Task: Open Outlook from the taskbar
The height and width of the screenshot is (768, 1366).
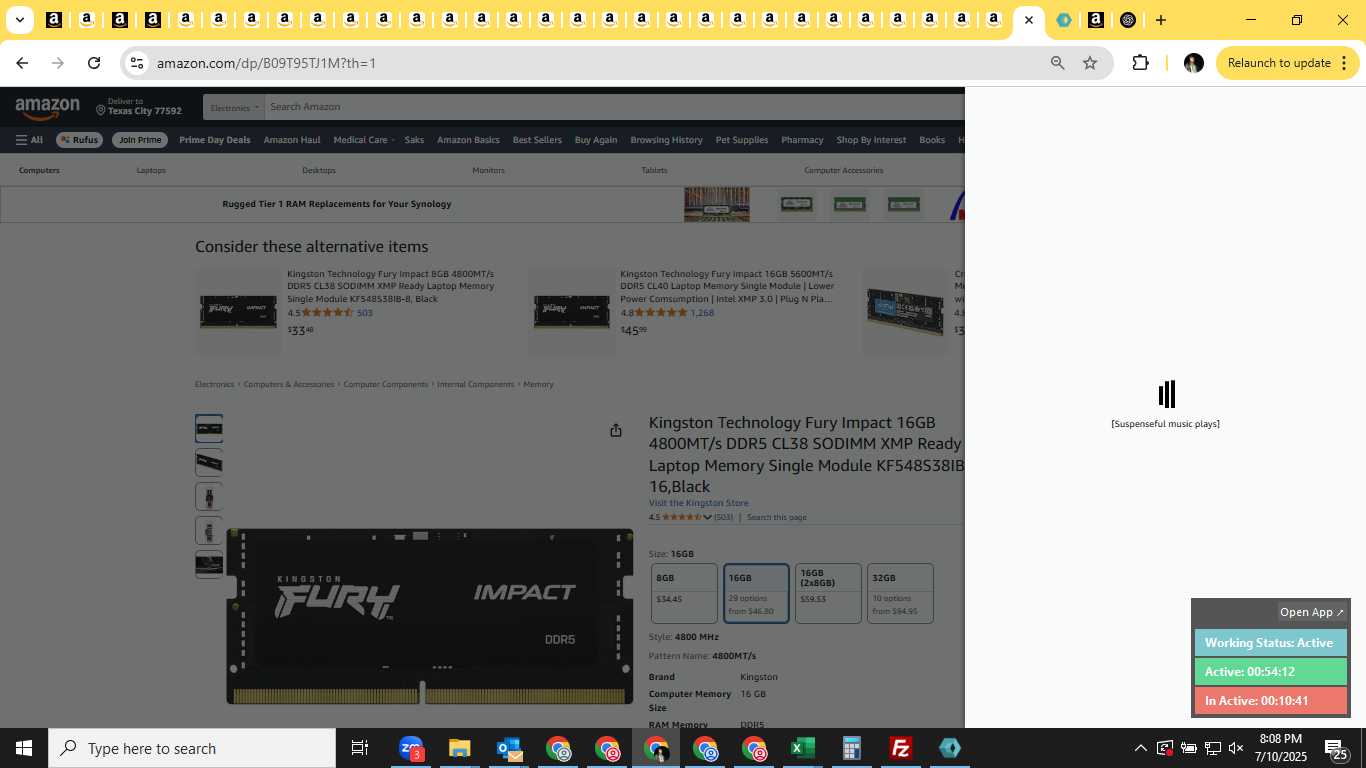Action: coord(509,748)
